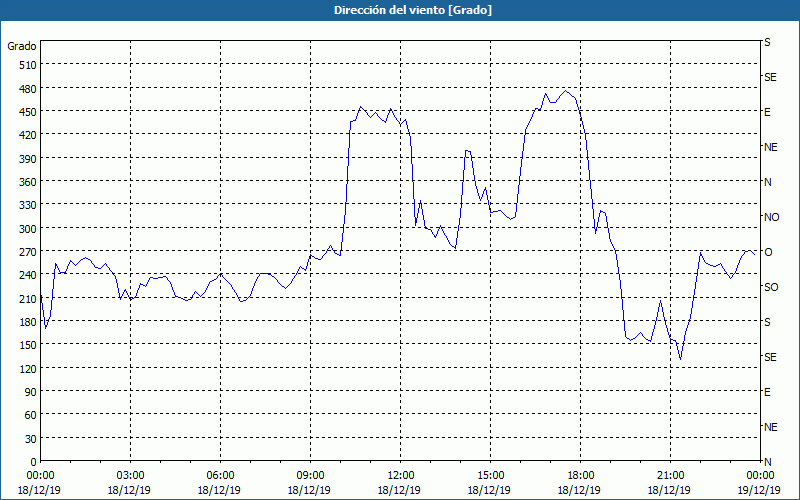Click the 210 left axis label
The image size is (800, 500).
point(29,298)
